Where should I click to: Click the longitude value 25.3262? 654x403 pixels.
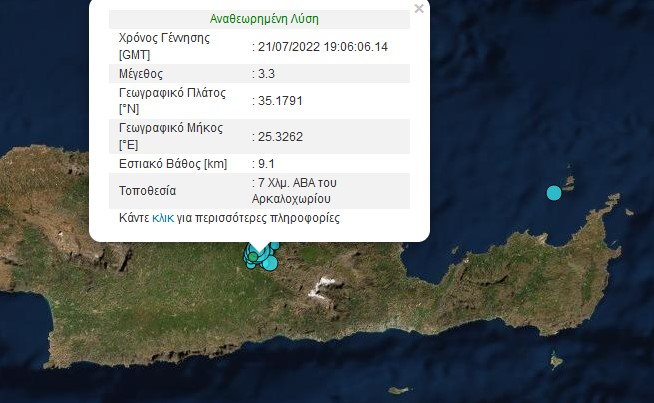(280, 136)
